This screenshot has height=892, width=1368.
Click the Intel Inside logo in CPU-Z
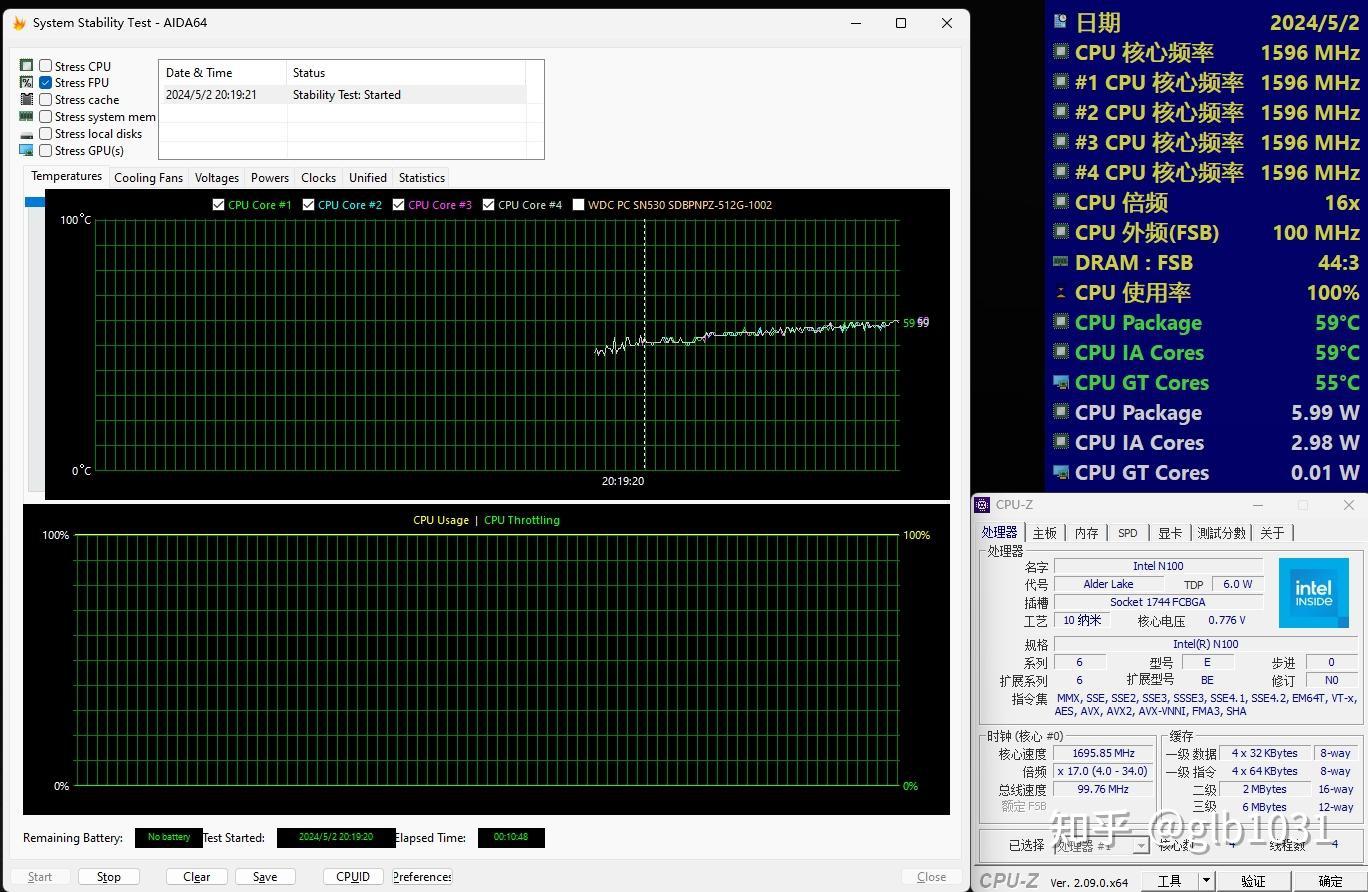tap(1313, 593)
